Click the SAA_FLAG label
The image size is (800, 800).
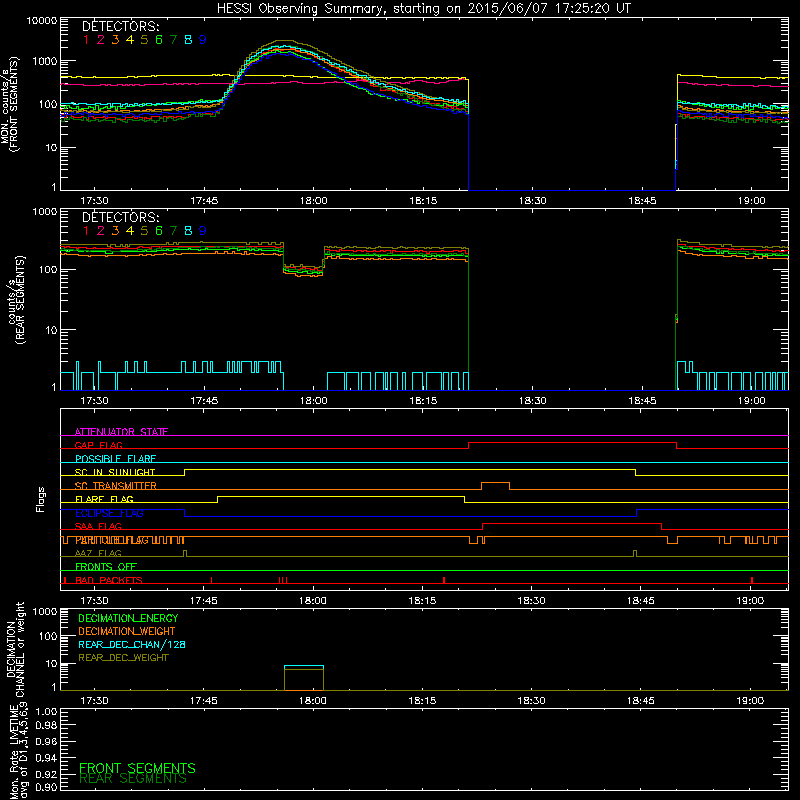98,526
